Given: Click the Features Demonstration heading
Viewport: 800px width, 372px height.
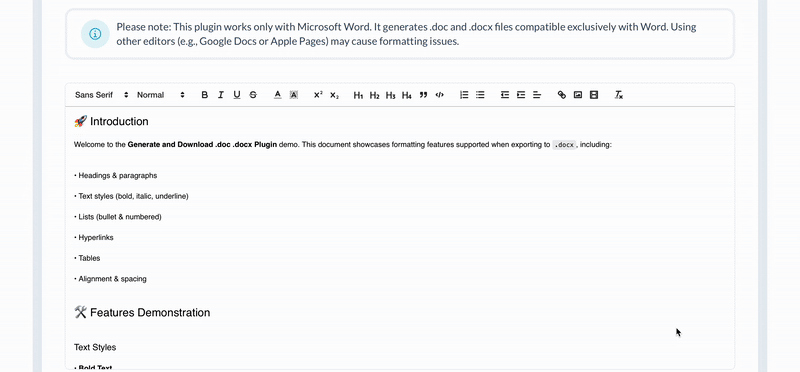Looking at the screenshot, I should (142, 312).
